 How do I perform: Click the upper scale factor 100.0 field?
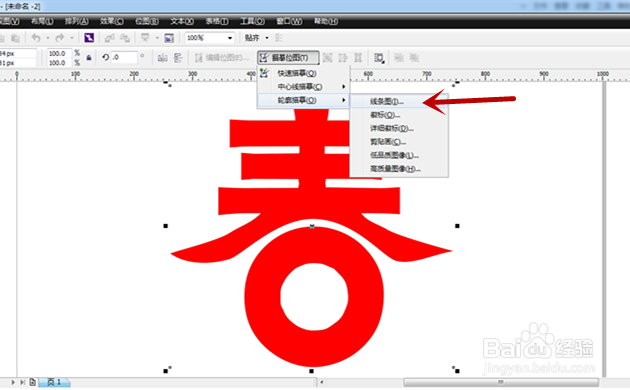point(59,53)
